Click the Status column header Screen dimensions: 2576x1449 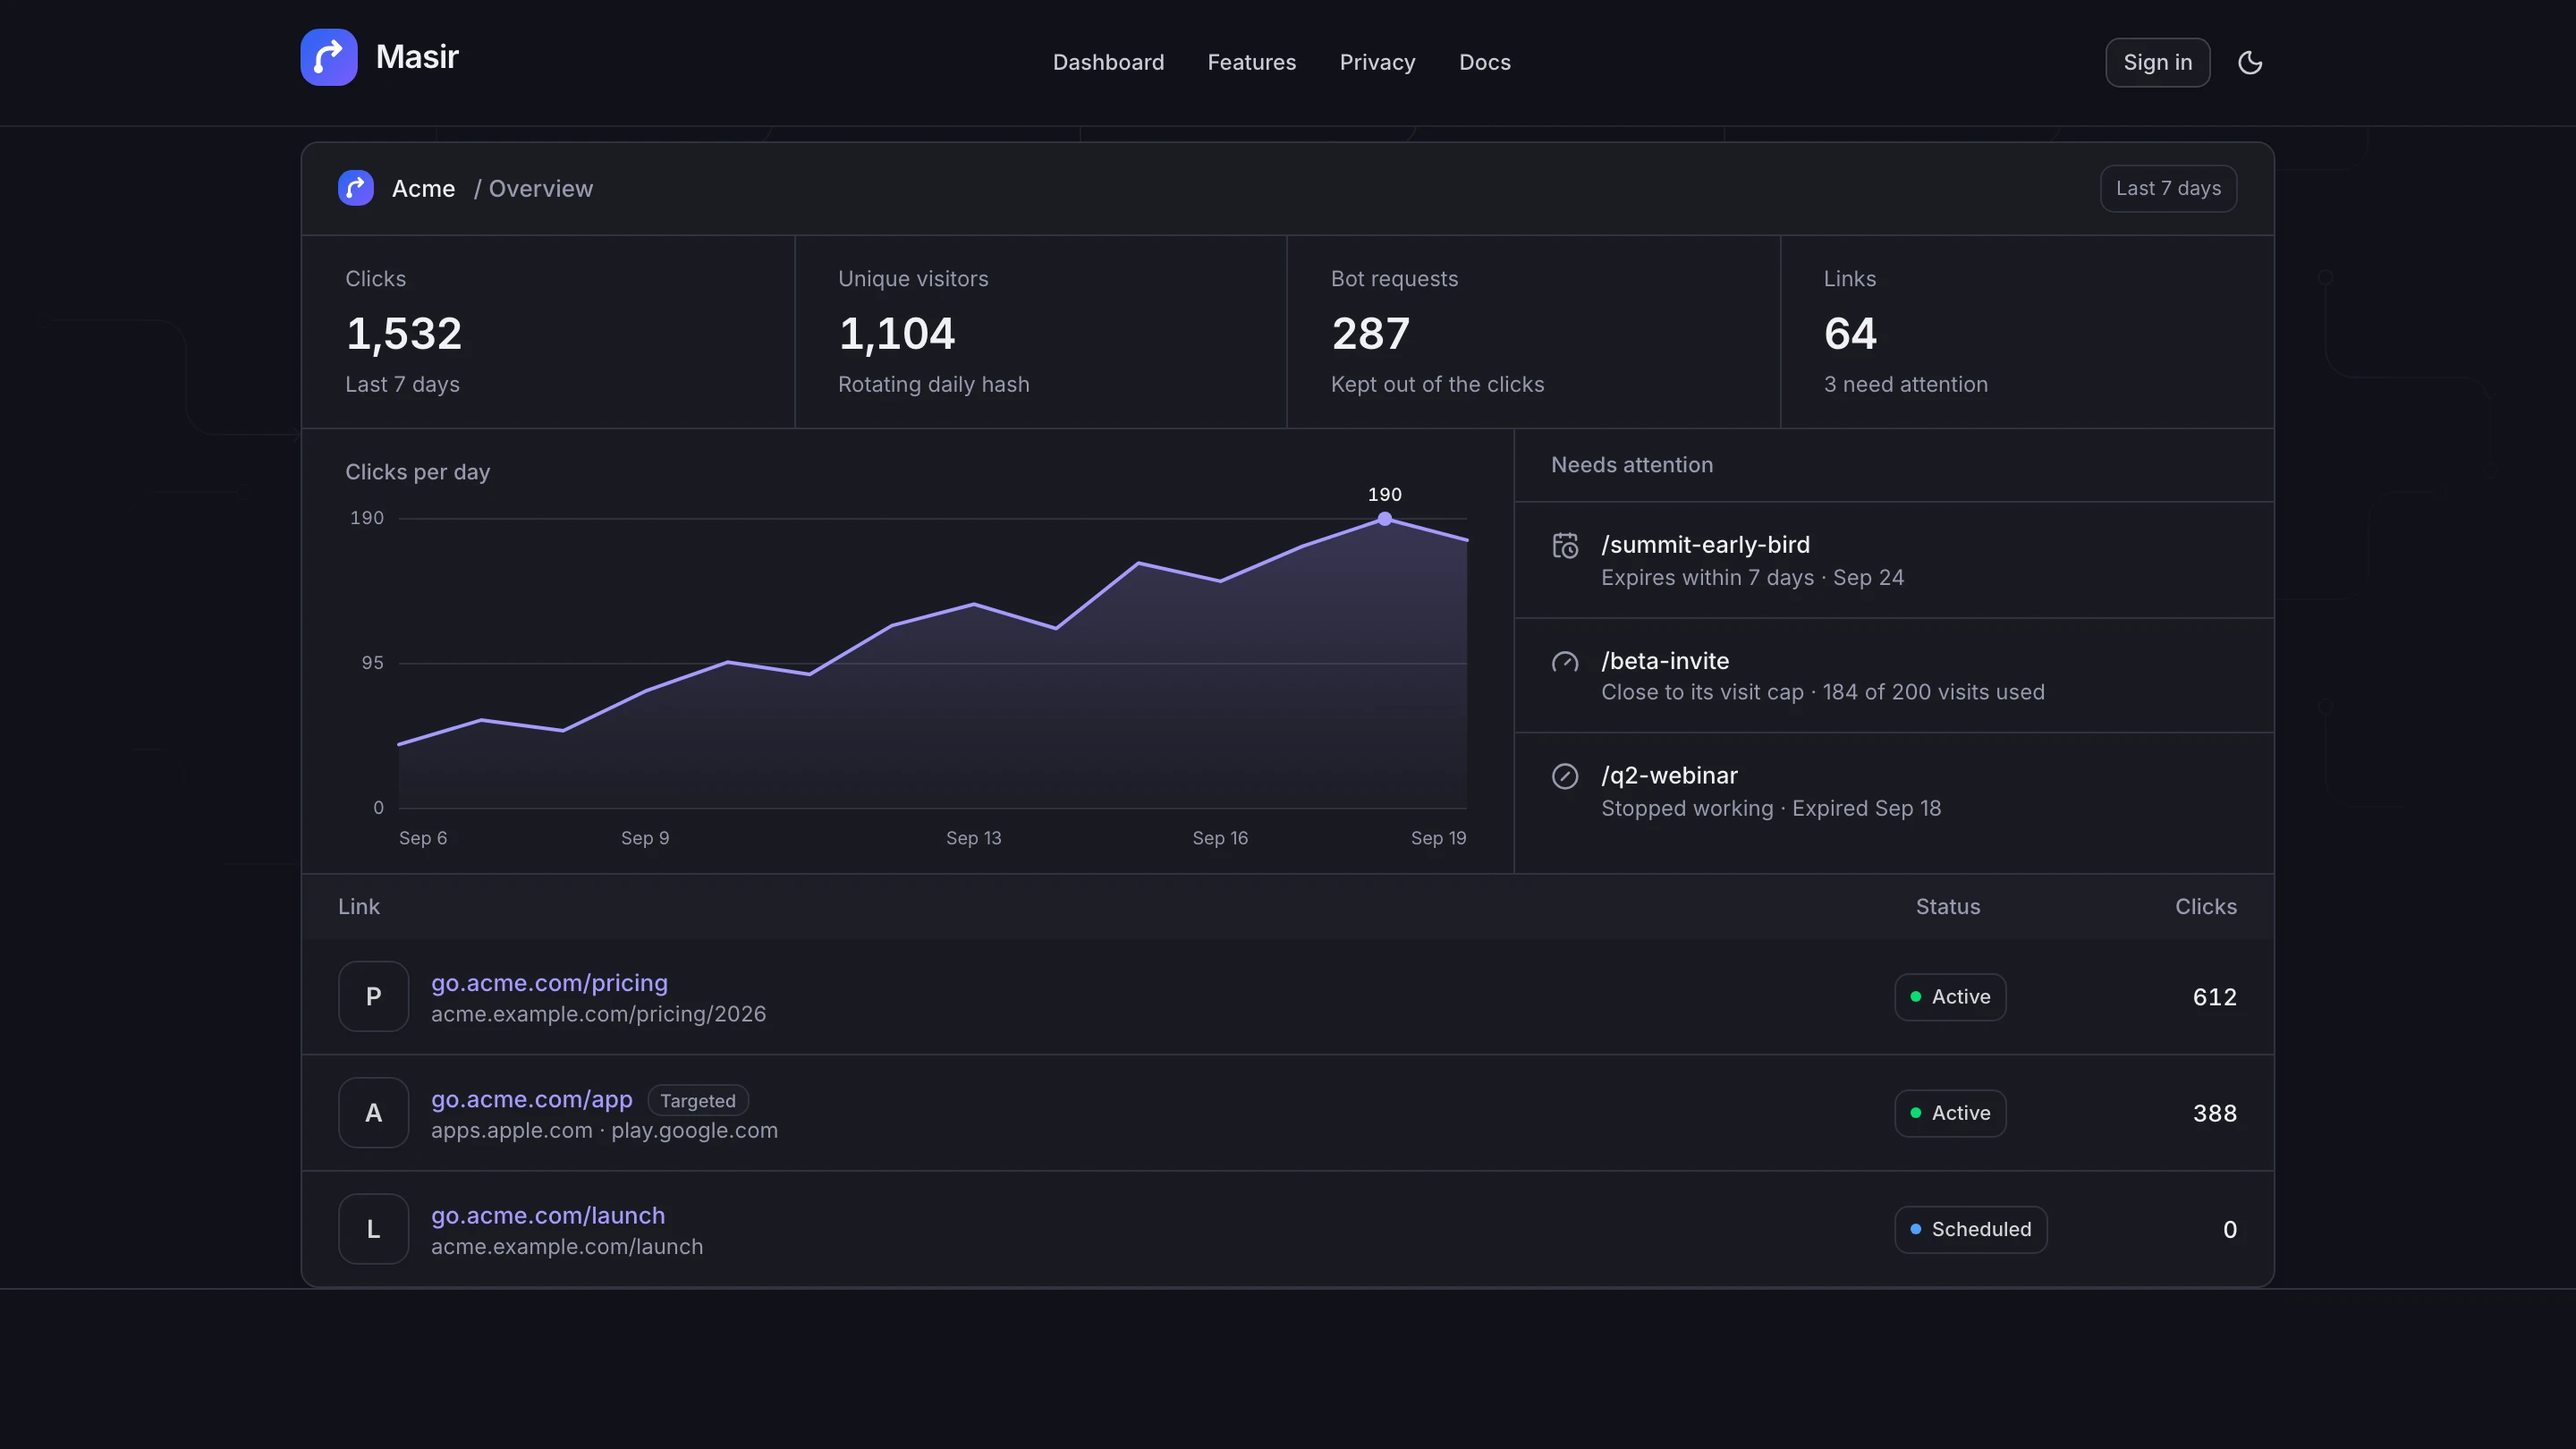point(1947,906)
